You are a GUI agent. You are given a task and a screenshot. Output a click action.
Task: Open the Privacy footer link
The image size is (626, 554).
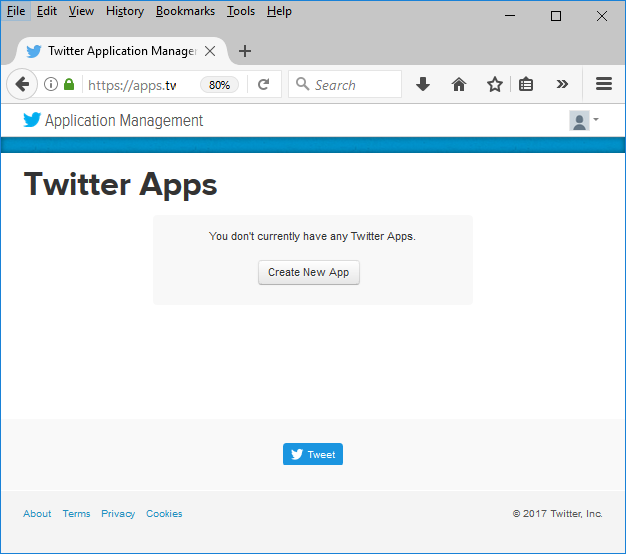pos(118,514)
